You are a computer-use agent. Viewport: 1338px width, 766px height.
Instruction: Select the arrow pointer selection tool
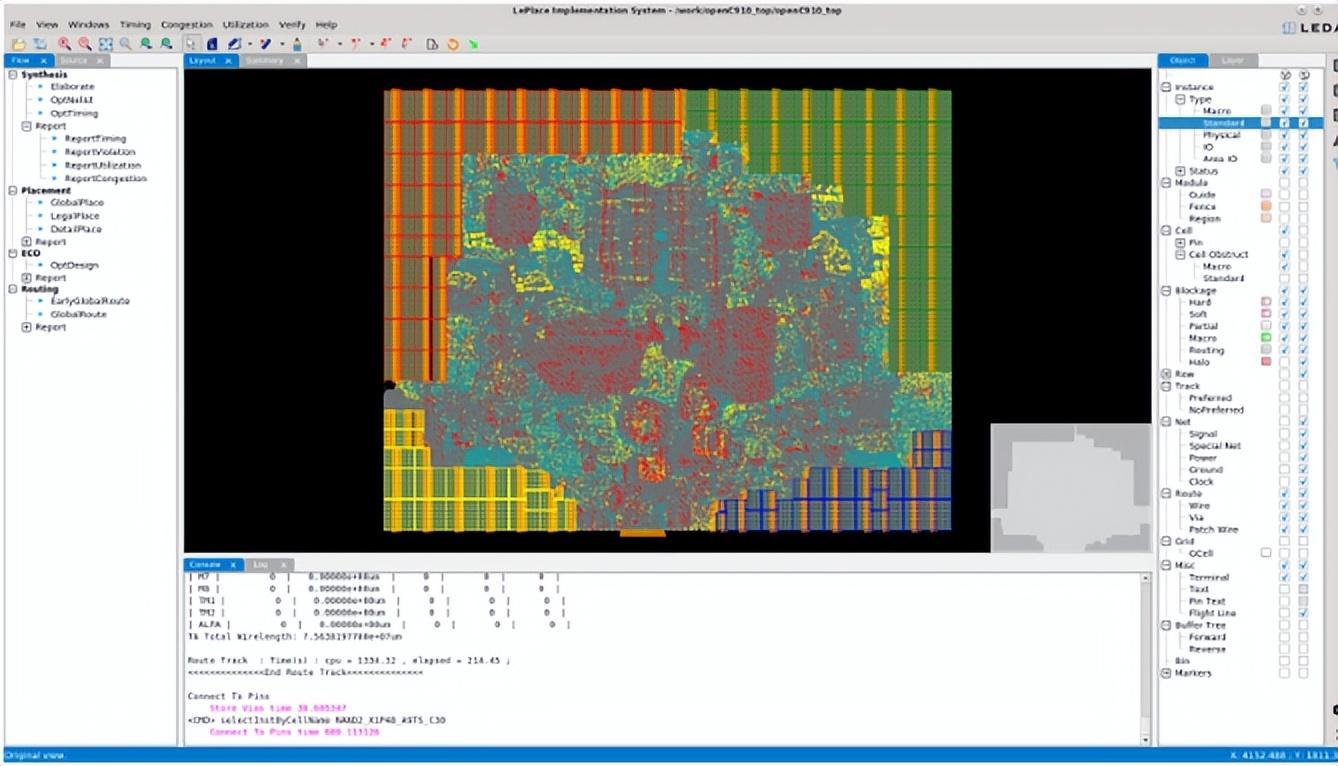192,44
